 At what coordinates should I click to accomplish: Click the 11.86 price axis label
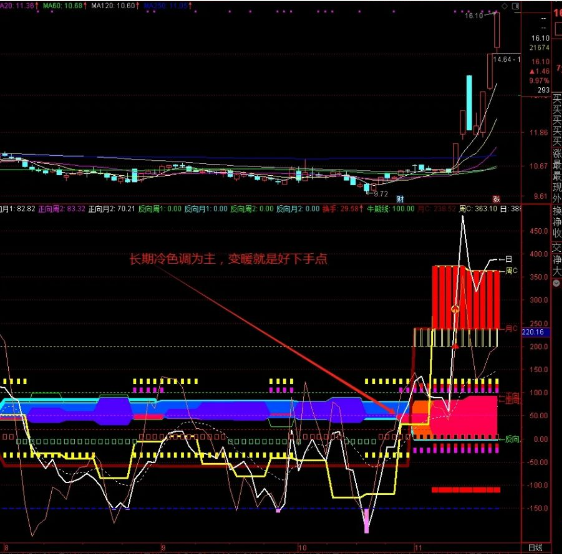[x=539, y=133]
